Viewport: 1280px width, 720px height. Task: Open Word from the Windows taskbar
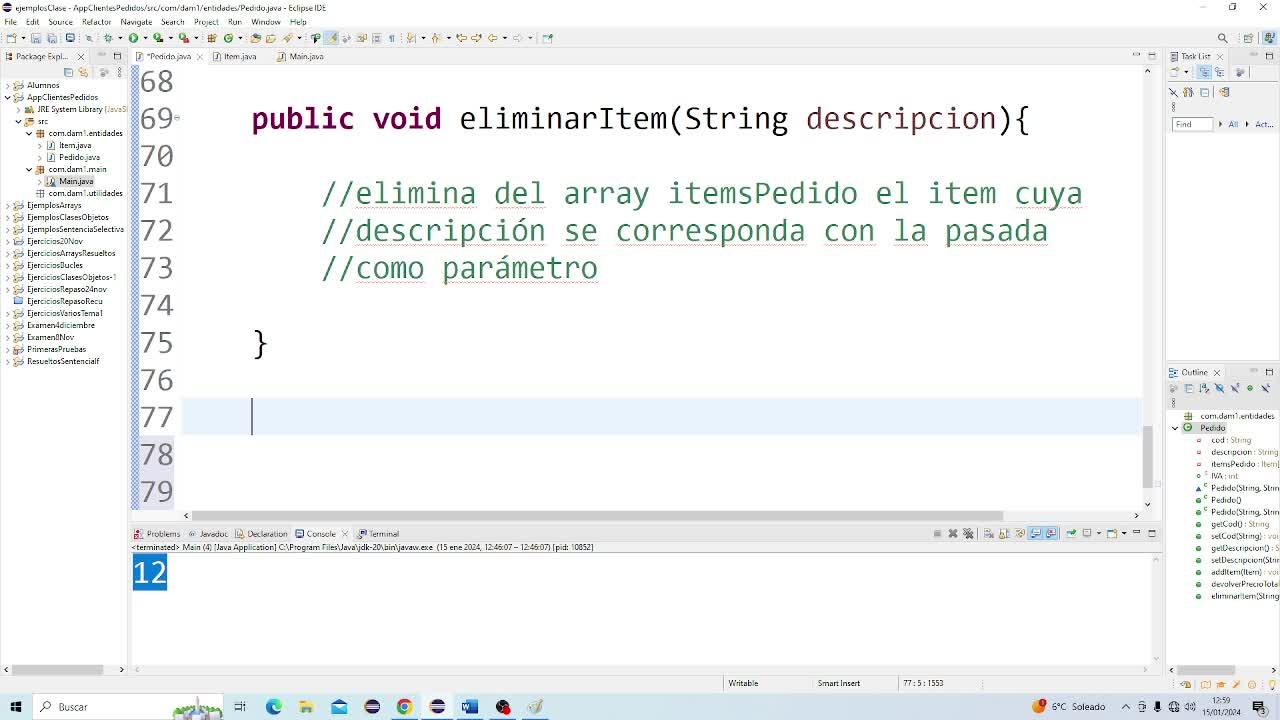[x=470, y=707]
